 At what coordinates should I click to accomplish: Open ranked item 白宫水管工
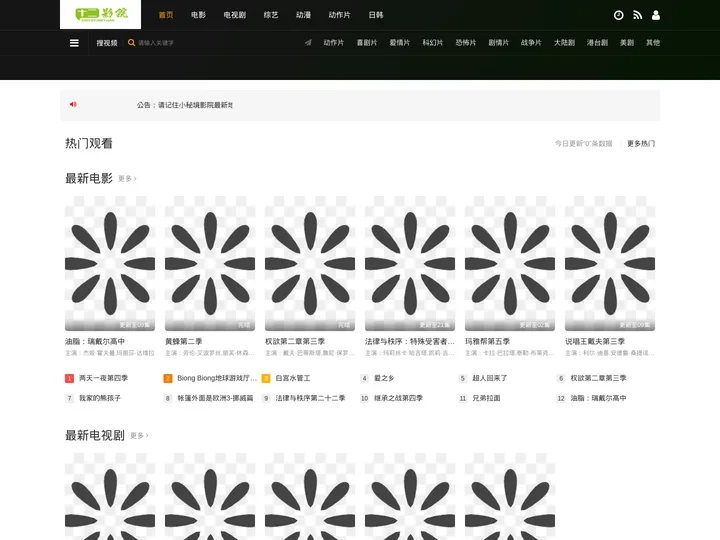pos(292,378)
